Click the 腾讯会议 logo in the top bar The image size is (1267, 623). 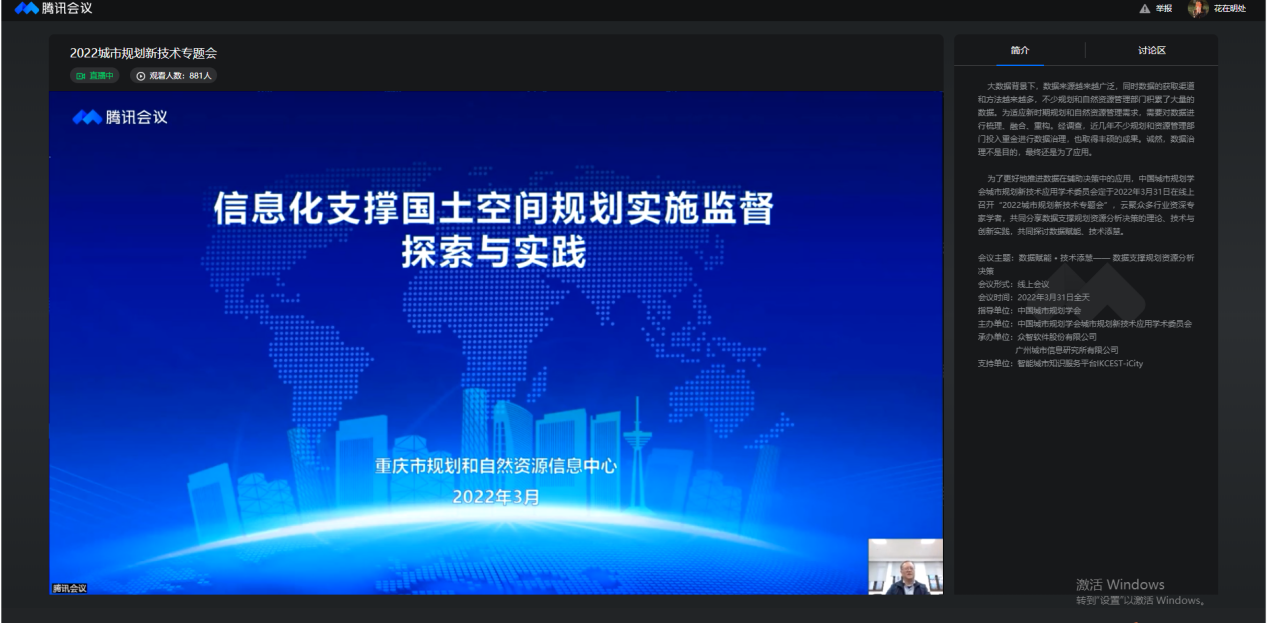click(40, 11)
